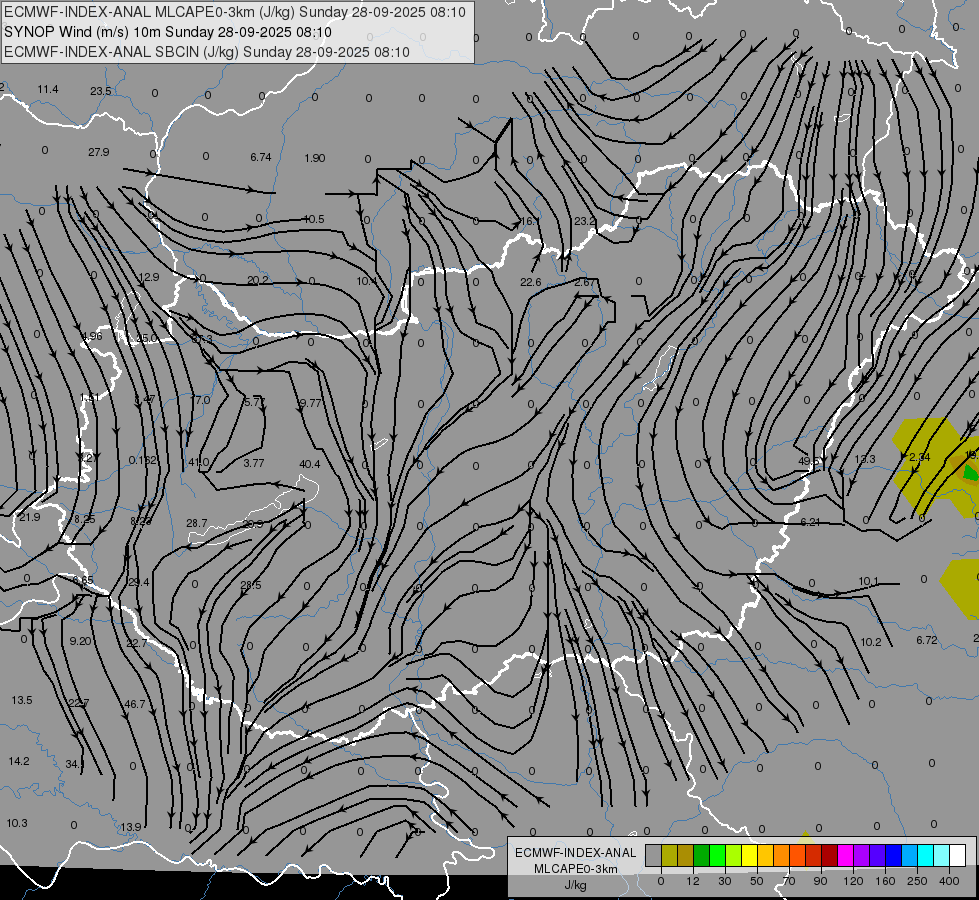
Task: Click the '400' tick label on the legend
Action: [949, 881]
